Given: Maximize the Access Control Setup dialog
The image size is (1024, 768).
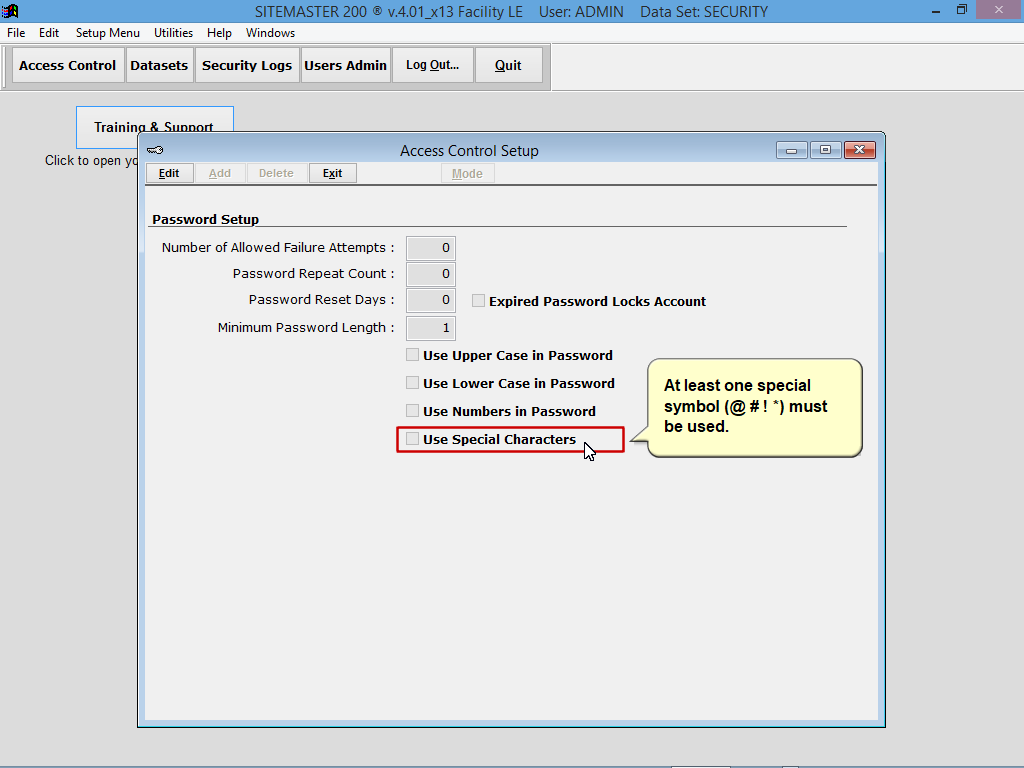Looking at the screenshot, I should click(825, 150).
